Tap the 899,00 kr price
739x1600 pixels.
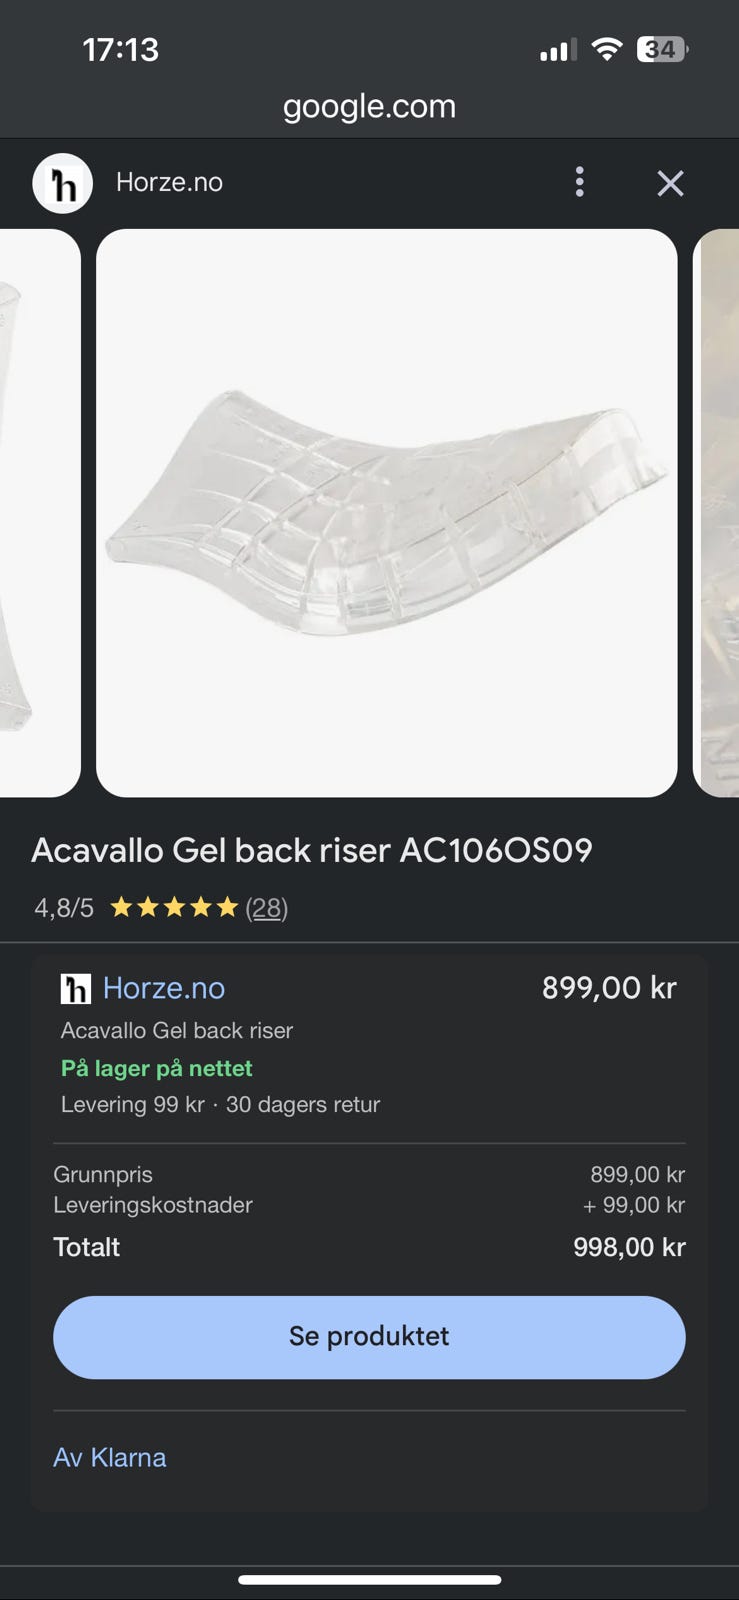pos(609,988)
